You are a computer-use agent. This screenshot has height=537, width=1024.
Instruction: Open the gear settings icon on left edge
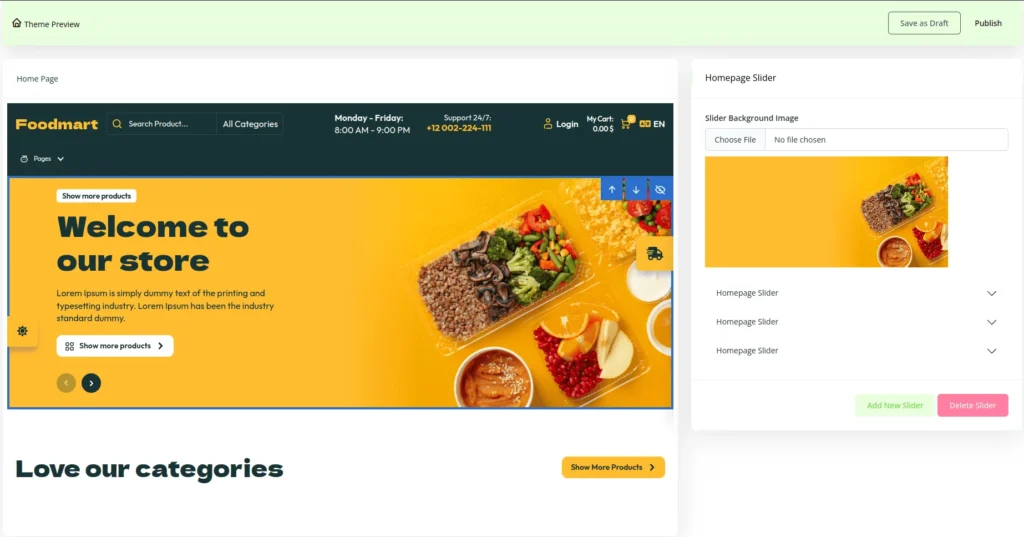tap(22, 331)
